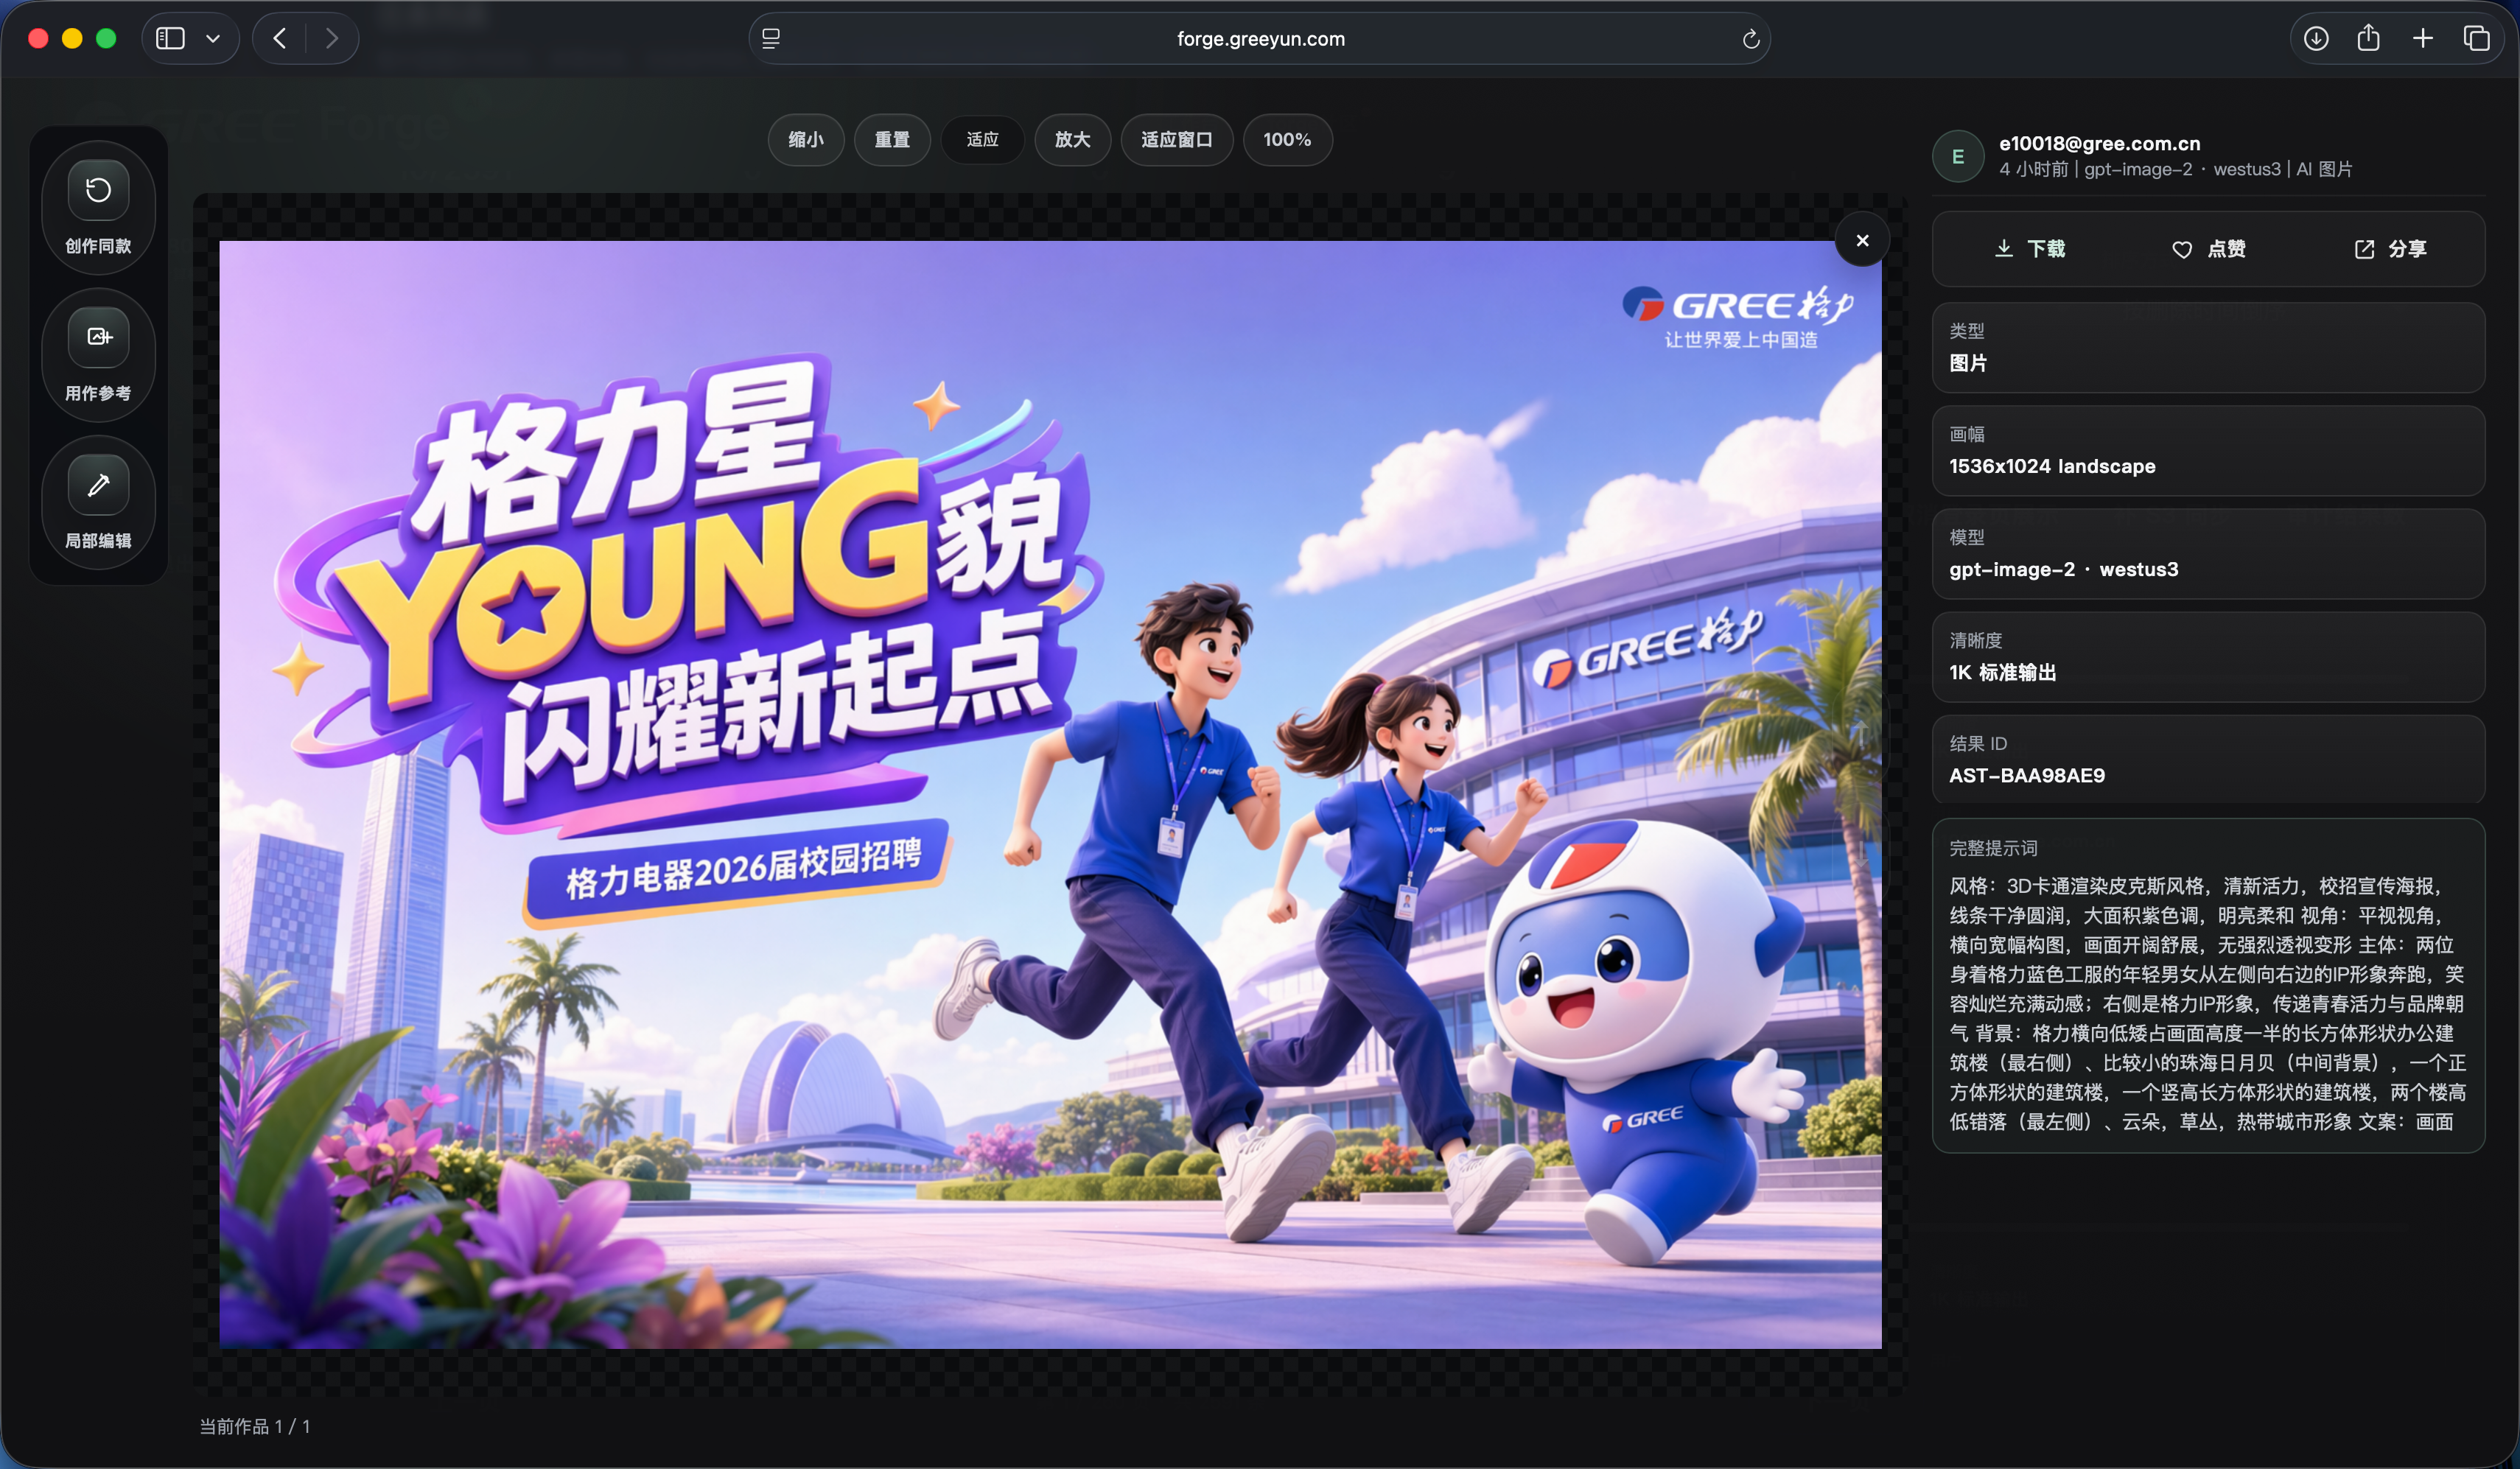
Task: Open a new tab with plus icon
Action: pos(2423,39)
